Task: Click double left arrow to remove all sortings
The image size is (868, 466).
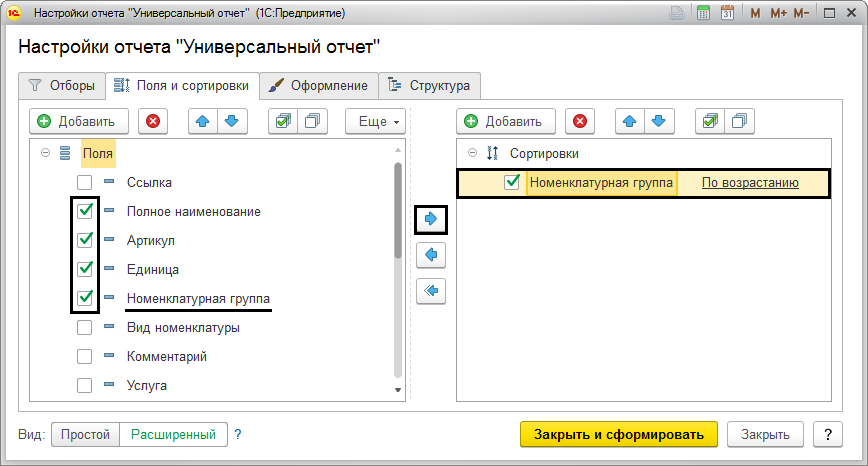Action: 430,291
